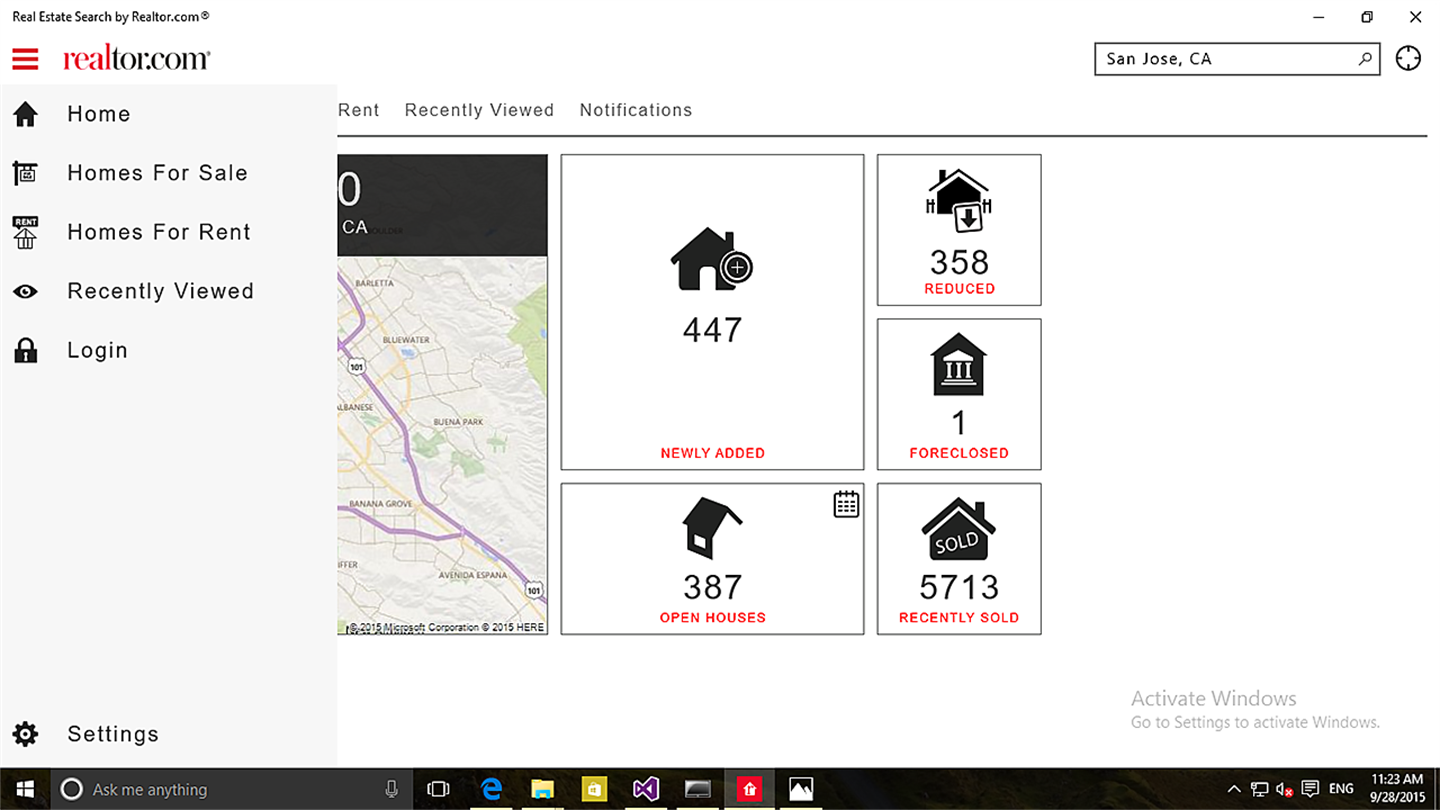Click the Home house icon
The height and width of the screenshot is (810, 1440).
coord(25,114)
